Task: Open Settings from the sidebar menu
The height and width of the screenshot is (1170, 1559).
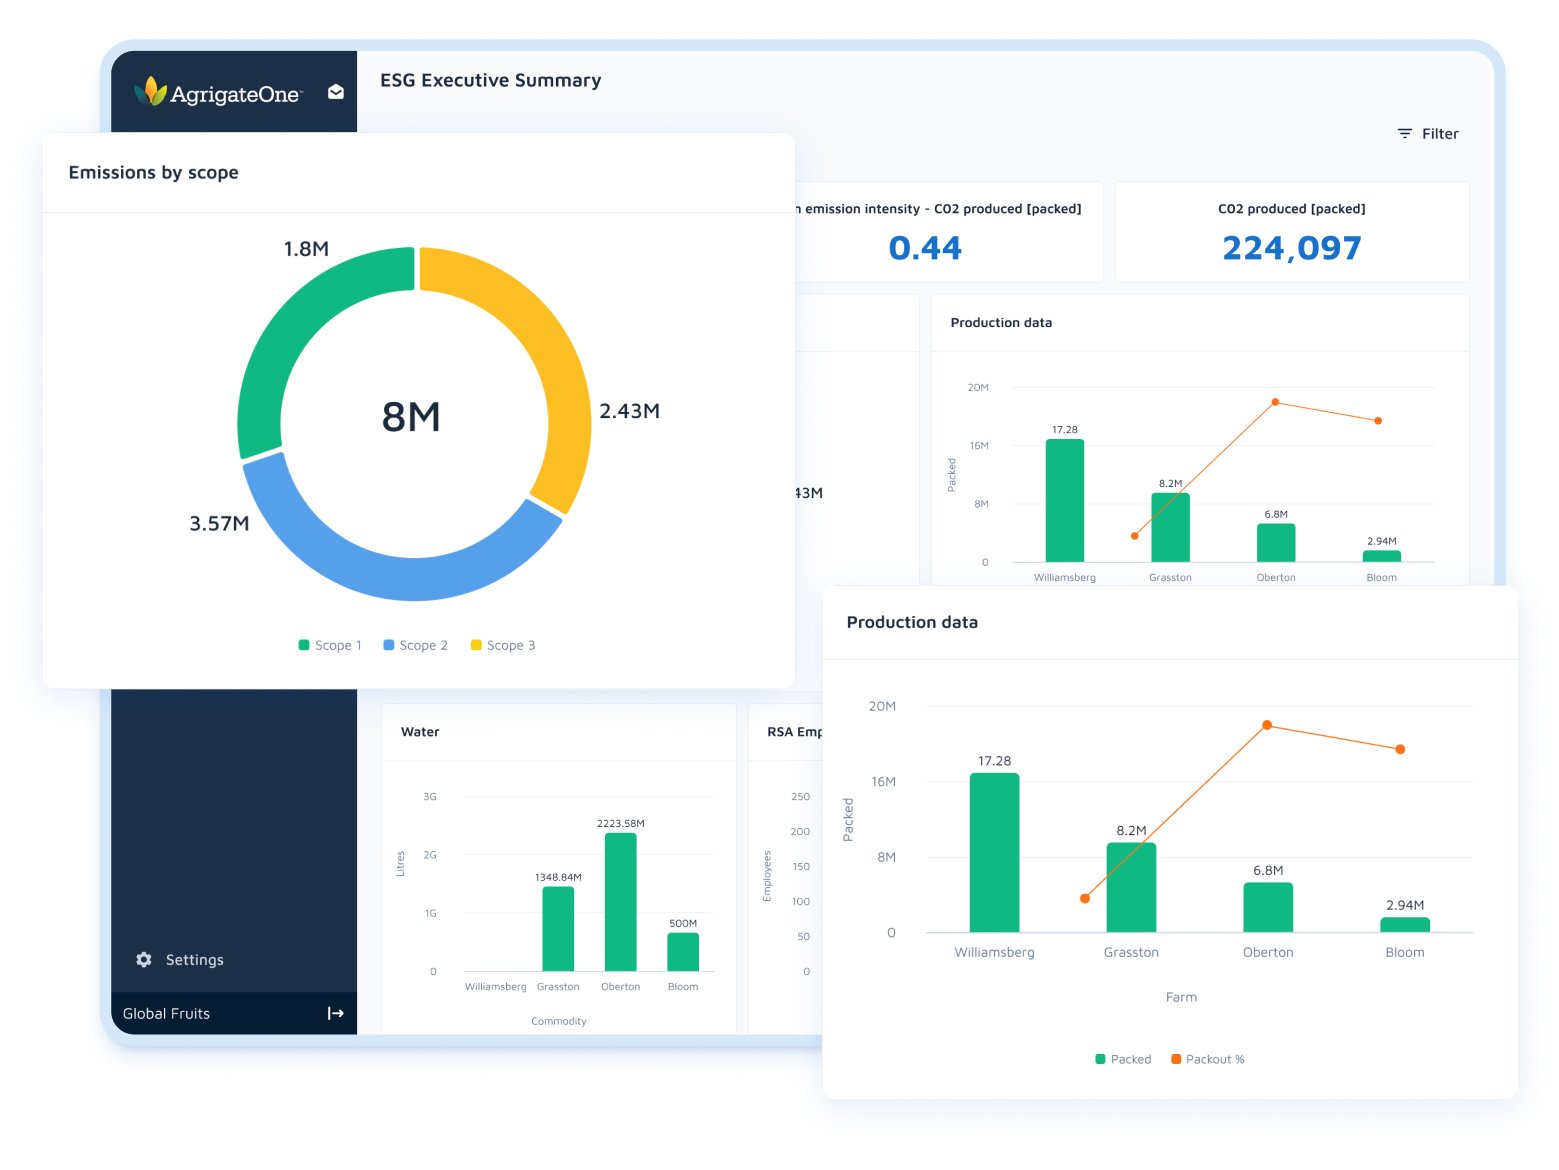Action: point(194,959)
